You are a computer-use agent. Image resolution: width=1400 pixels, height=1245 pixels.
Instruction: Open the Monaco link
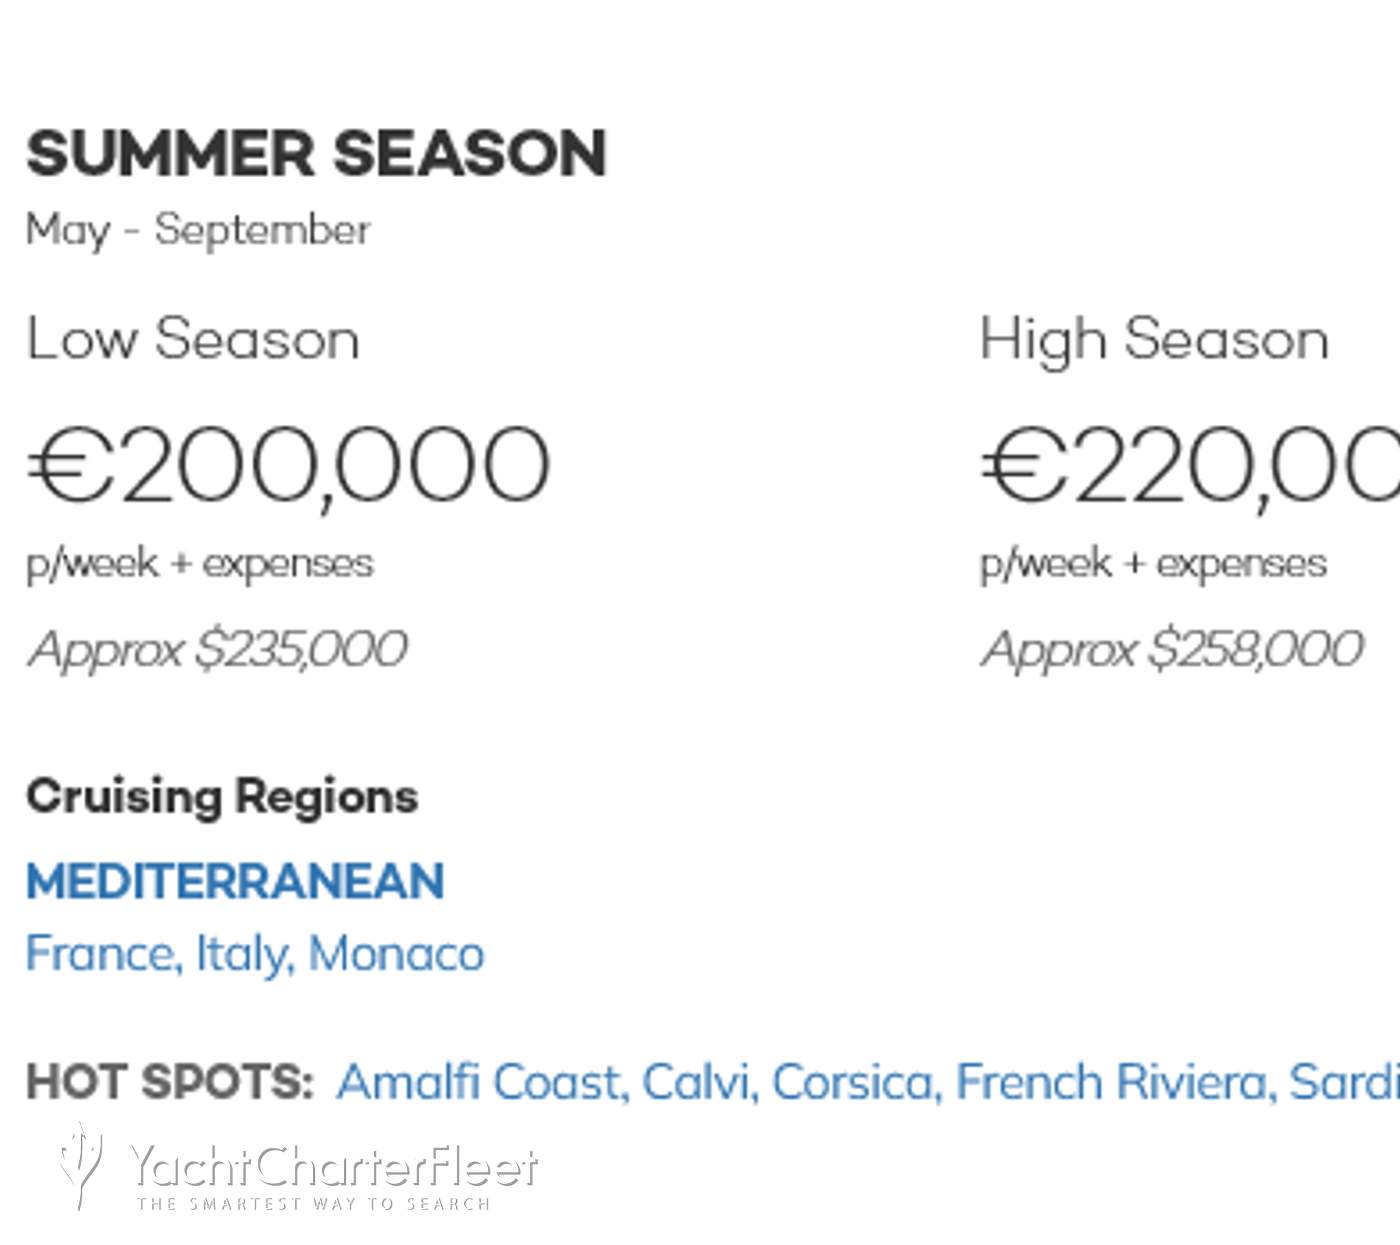pos(396,953)
